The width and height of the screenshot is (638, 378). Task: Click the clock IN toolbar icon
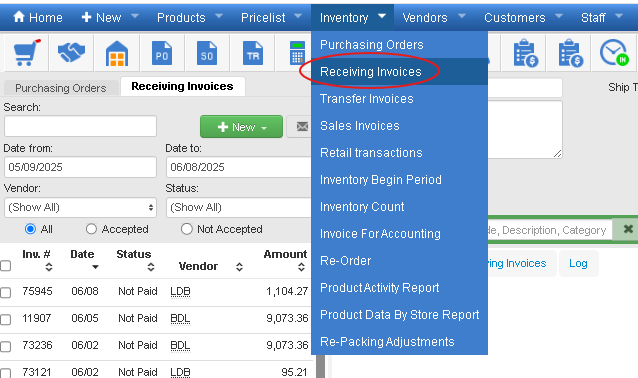coord(614,53)
